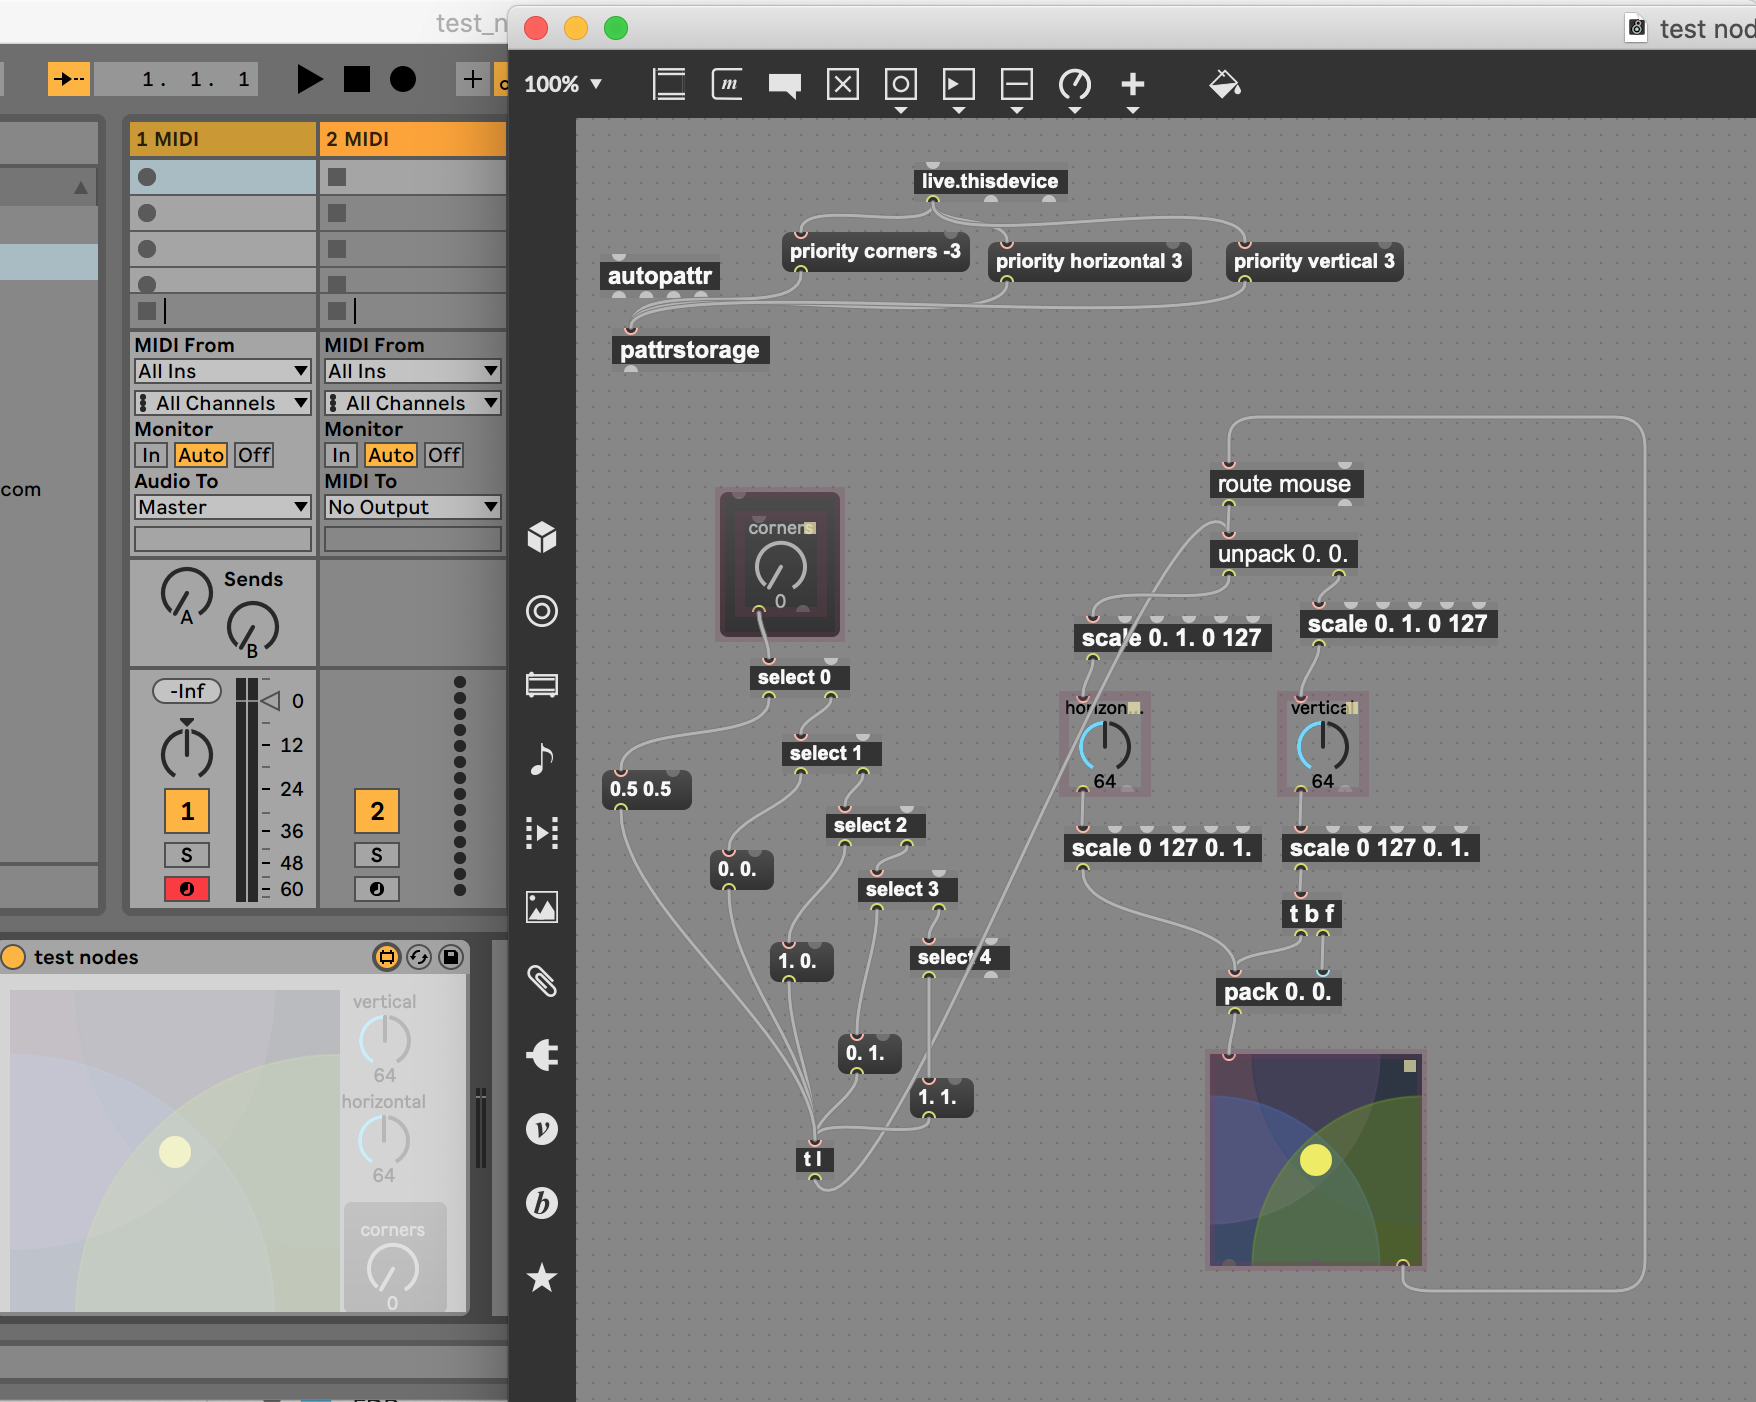Image resolution: width=1756 pixels, height=1402 pixels.
Task: Toggle Solo on track 1
Action: (x=187, y=855)
